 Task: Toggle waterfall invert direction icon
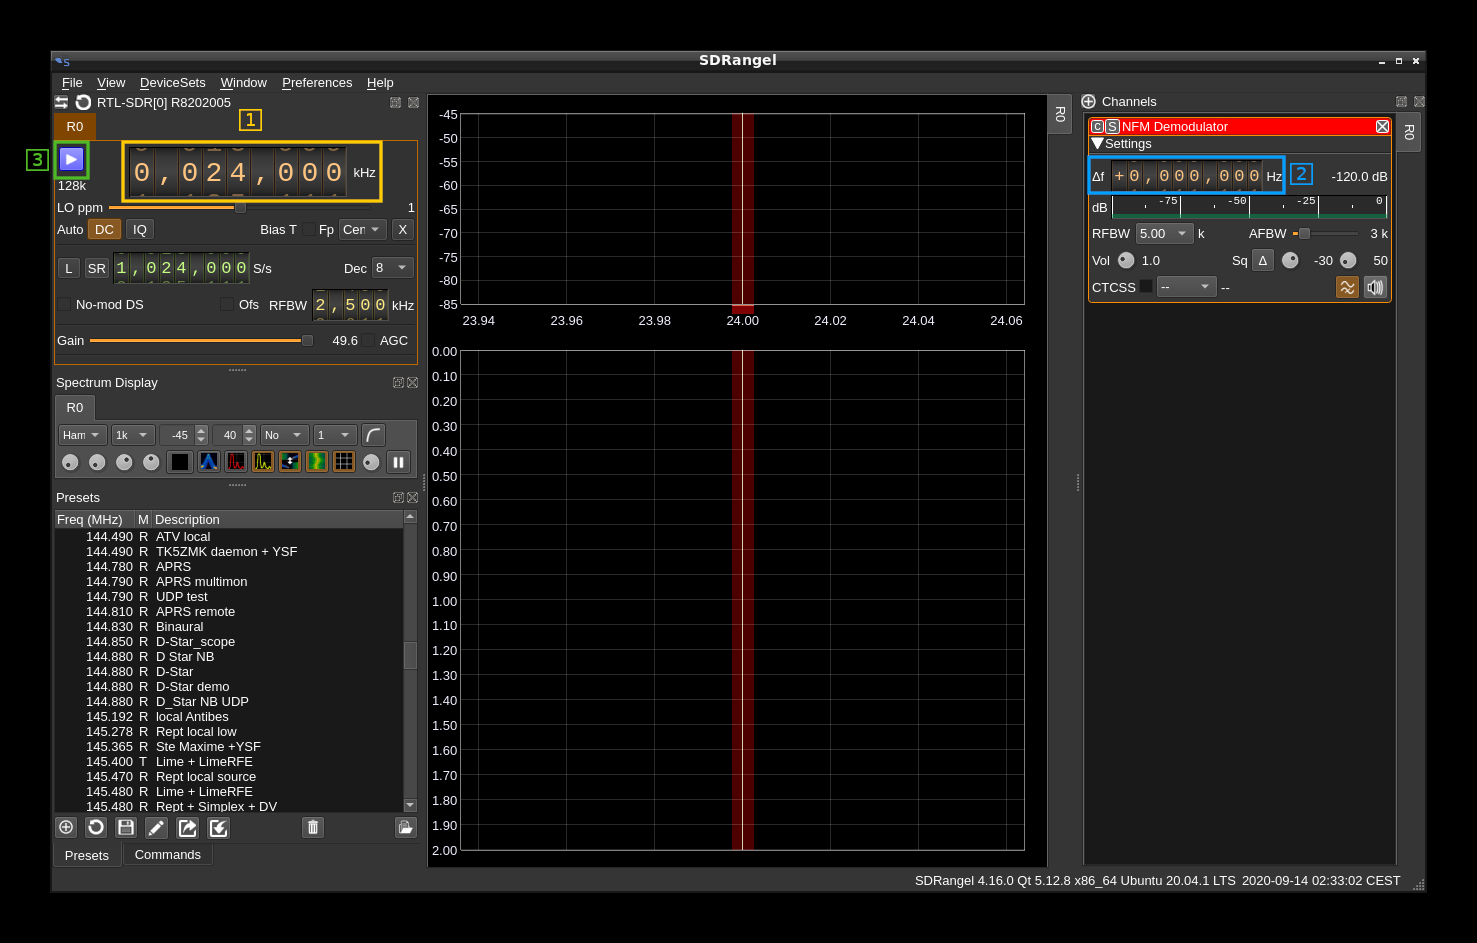289,462
